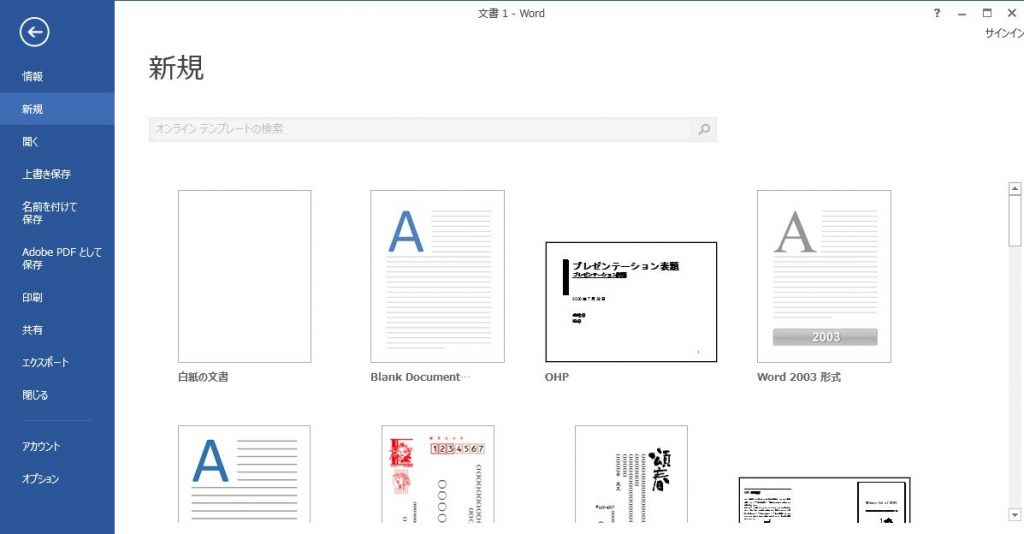Choose 上書き保存 in the sidebar
Screen dimensions: 1024x534
click(46, 174)
